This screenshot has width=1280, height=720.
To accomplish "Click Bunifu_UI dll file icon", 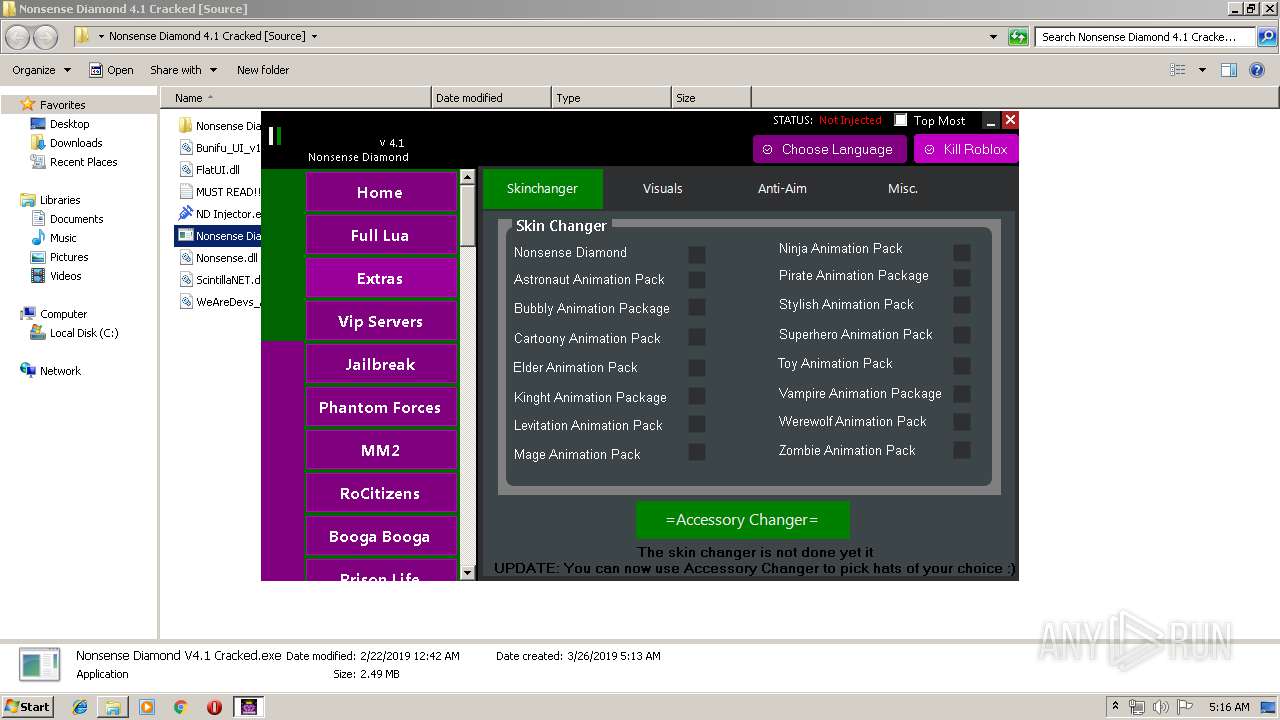I will pos(185,148).
